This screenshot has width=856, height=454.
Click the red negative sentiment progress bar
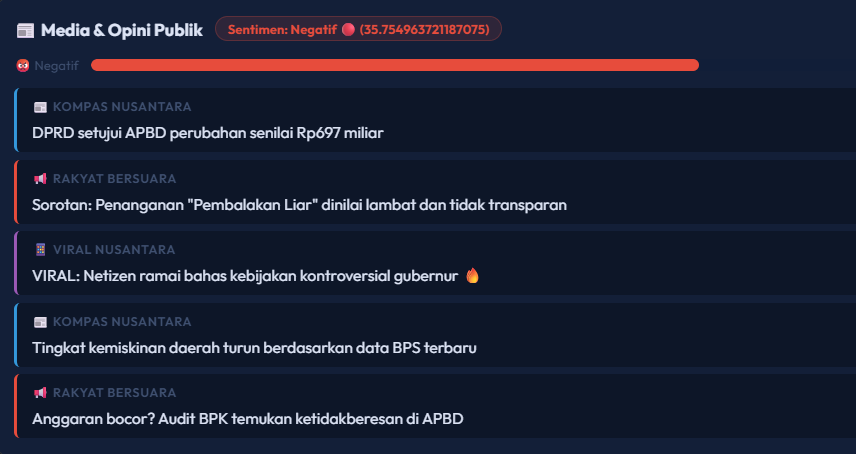pyautogui.click(x=394, y=66)
